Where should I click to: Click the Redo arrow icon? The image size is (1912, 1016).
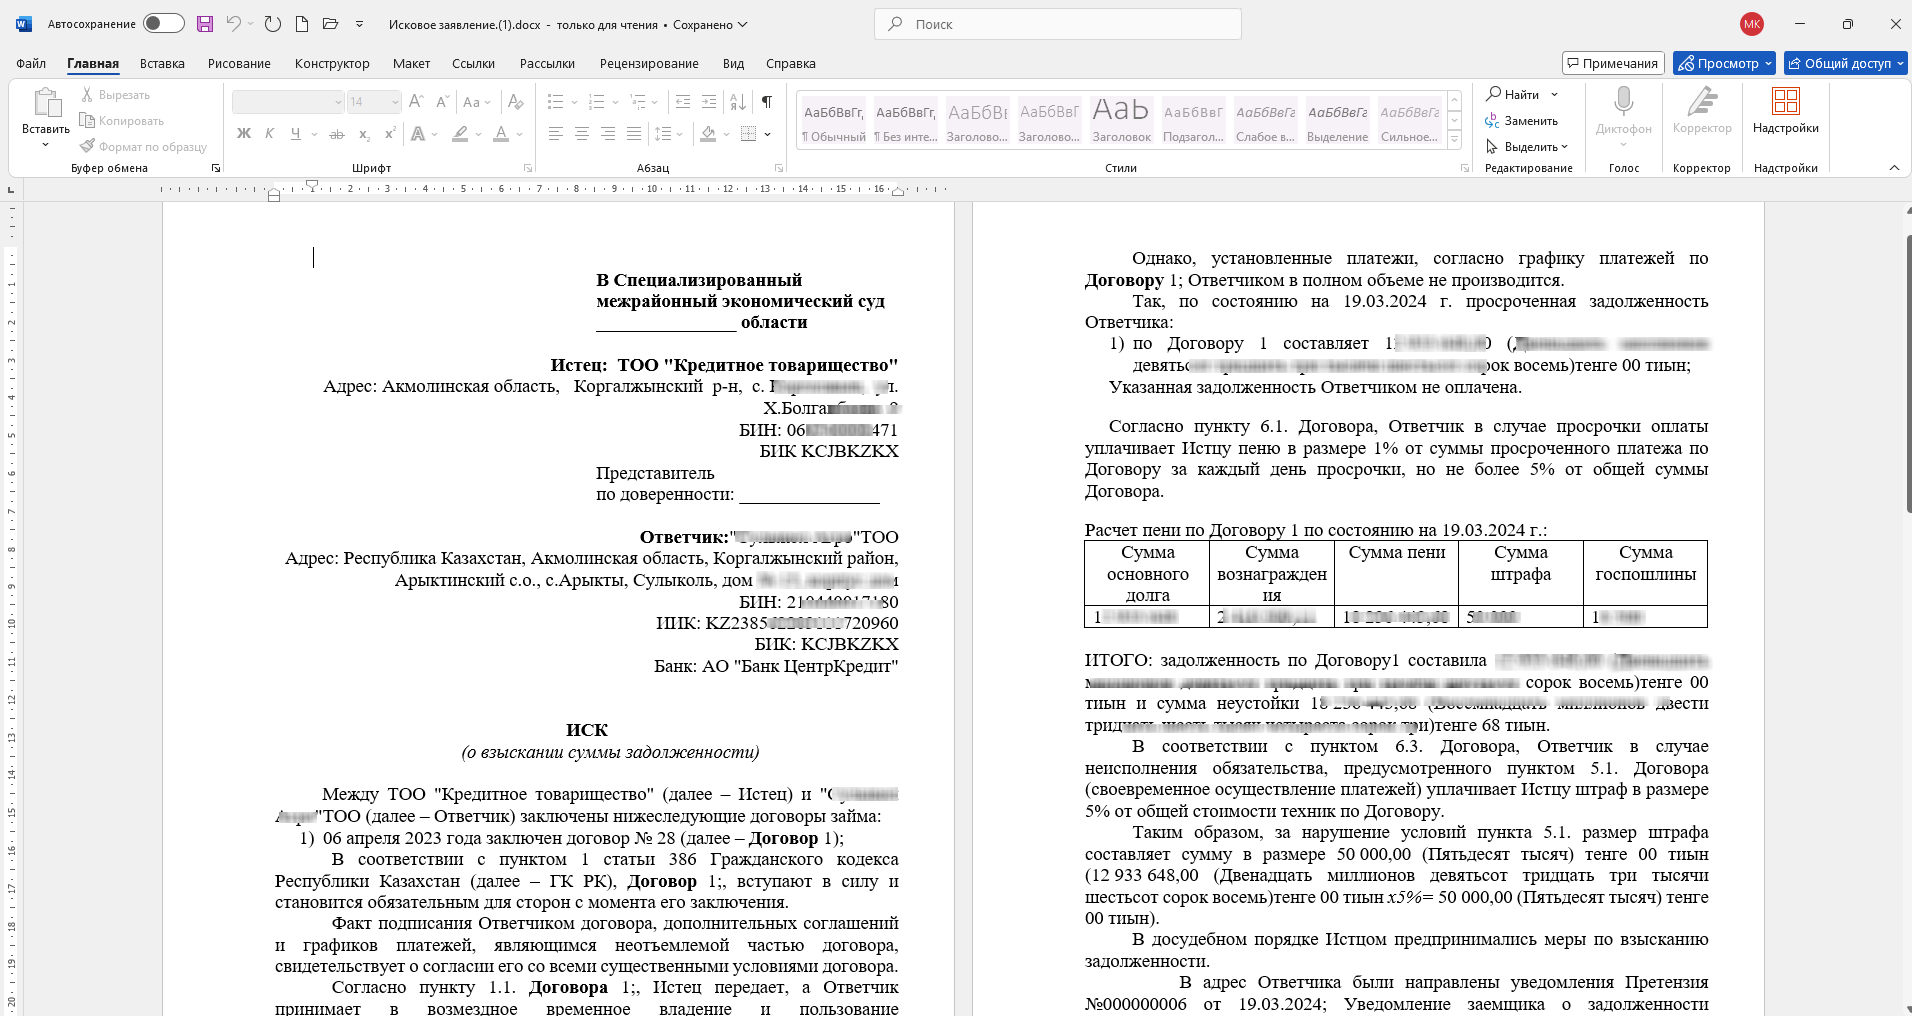[x=273, y=24]
